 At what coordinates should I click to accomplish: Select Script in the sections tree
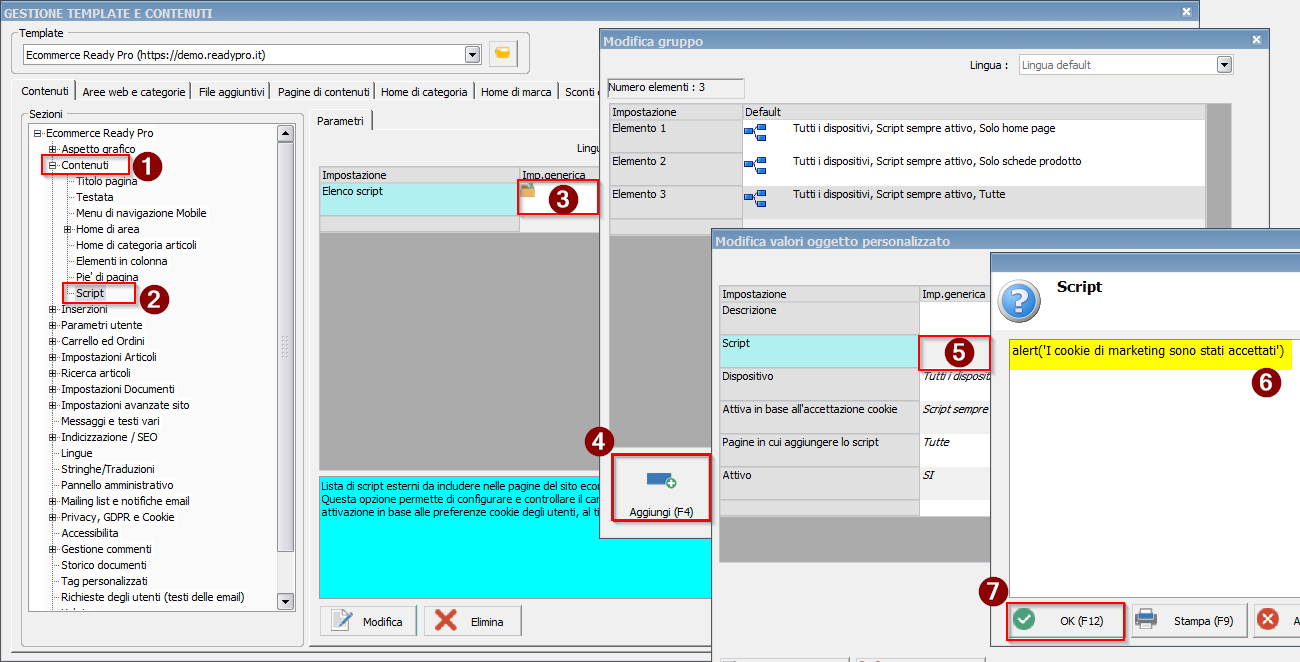pos(90,293)
